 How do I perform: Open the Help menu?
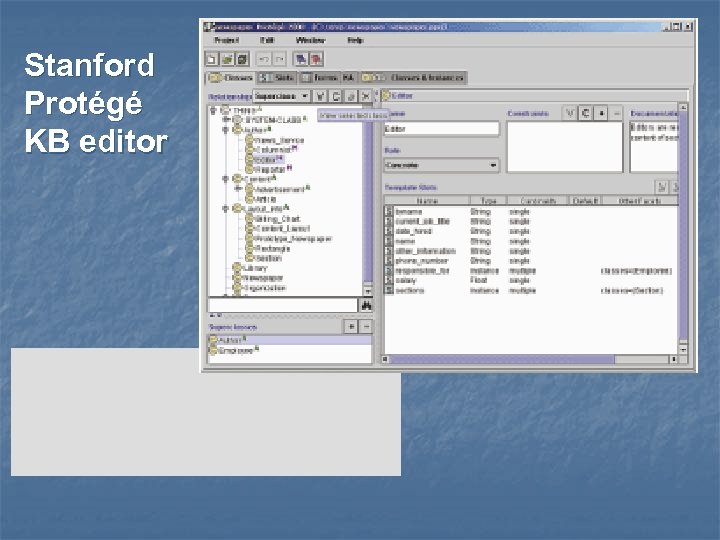pos(355,40)
